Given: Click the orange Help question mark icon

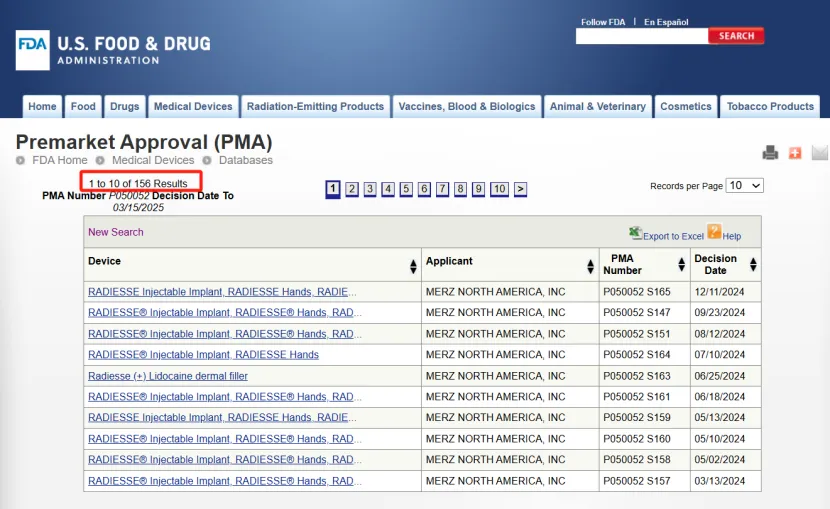Looking at the screenshot, I should (x=714, y=231).
